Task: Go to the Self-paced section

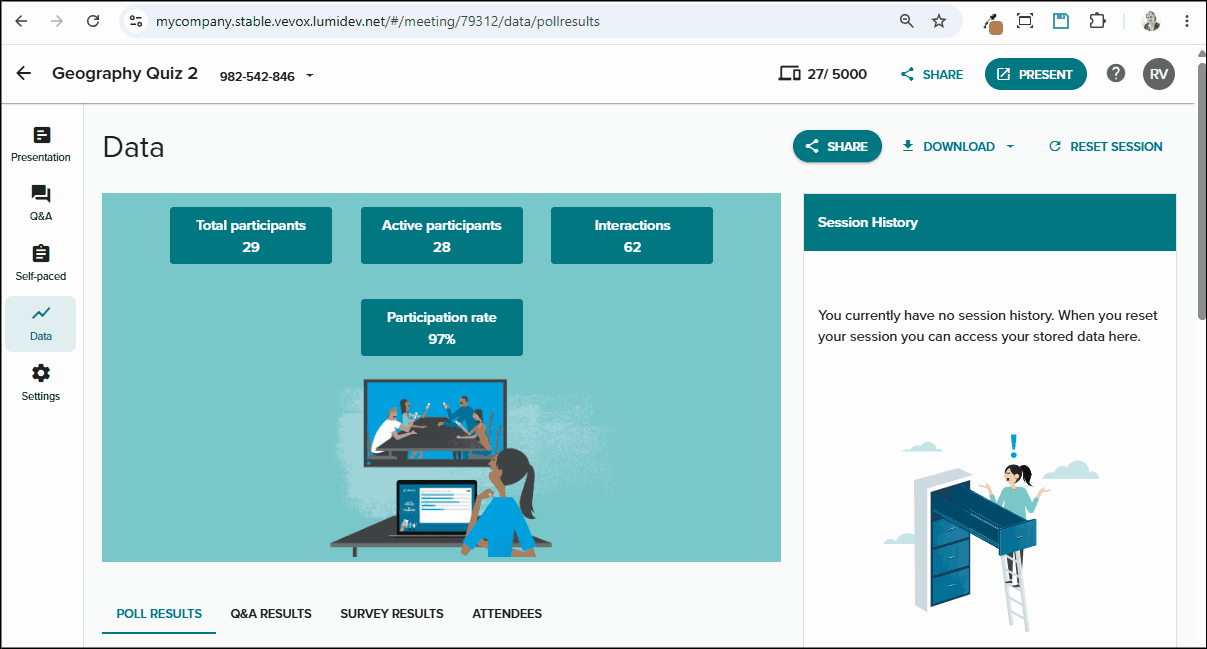Action: [41, 264]
